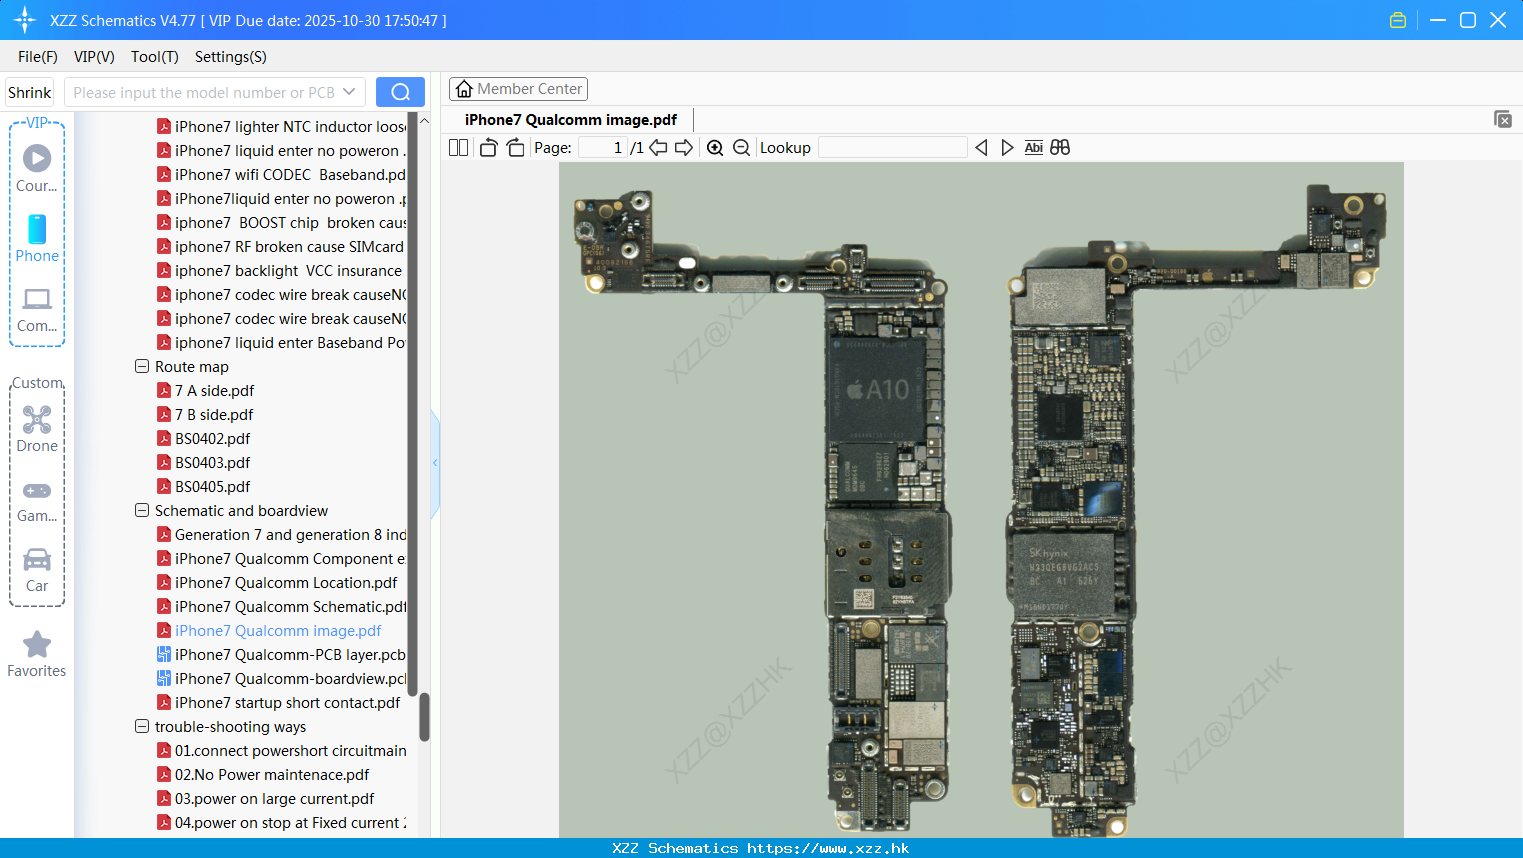The image size is (1523, 858).
Task: Find next lookup result
Action: pos(1007,147)
